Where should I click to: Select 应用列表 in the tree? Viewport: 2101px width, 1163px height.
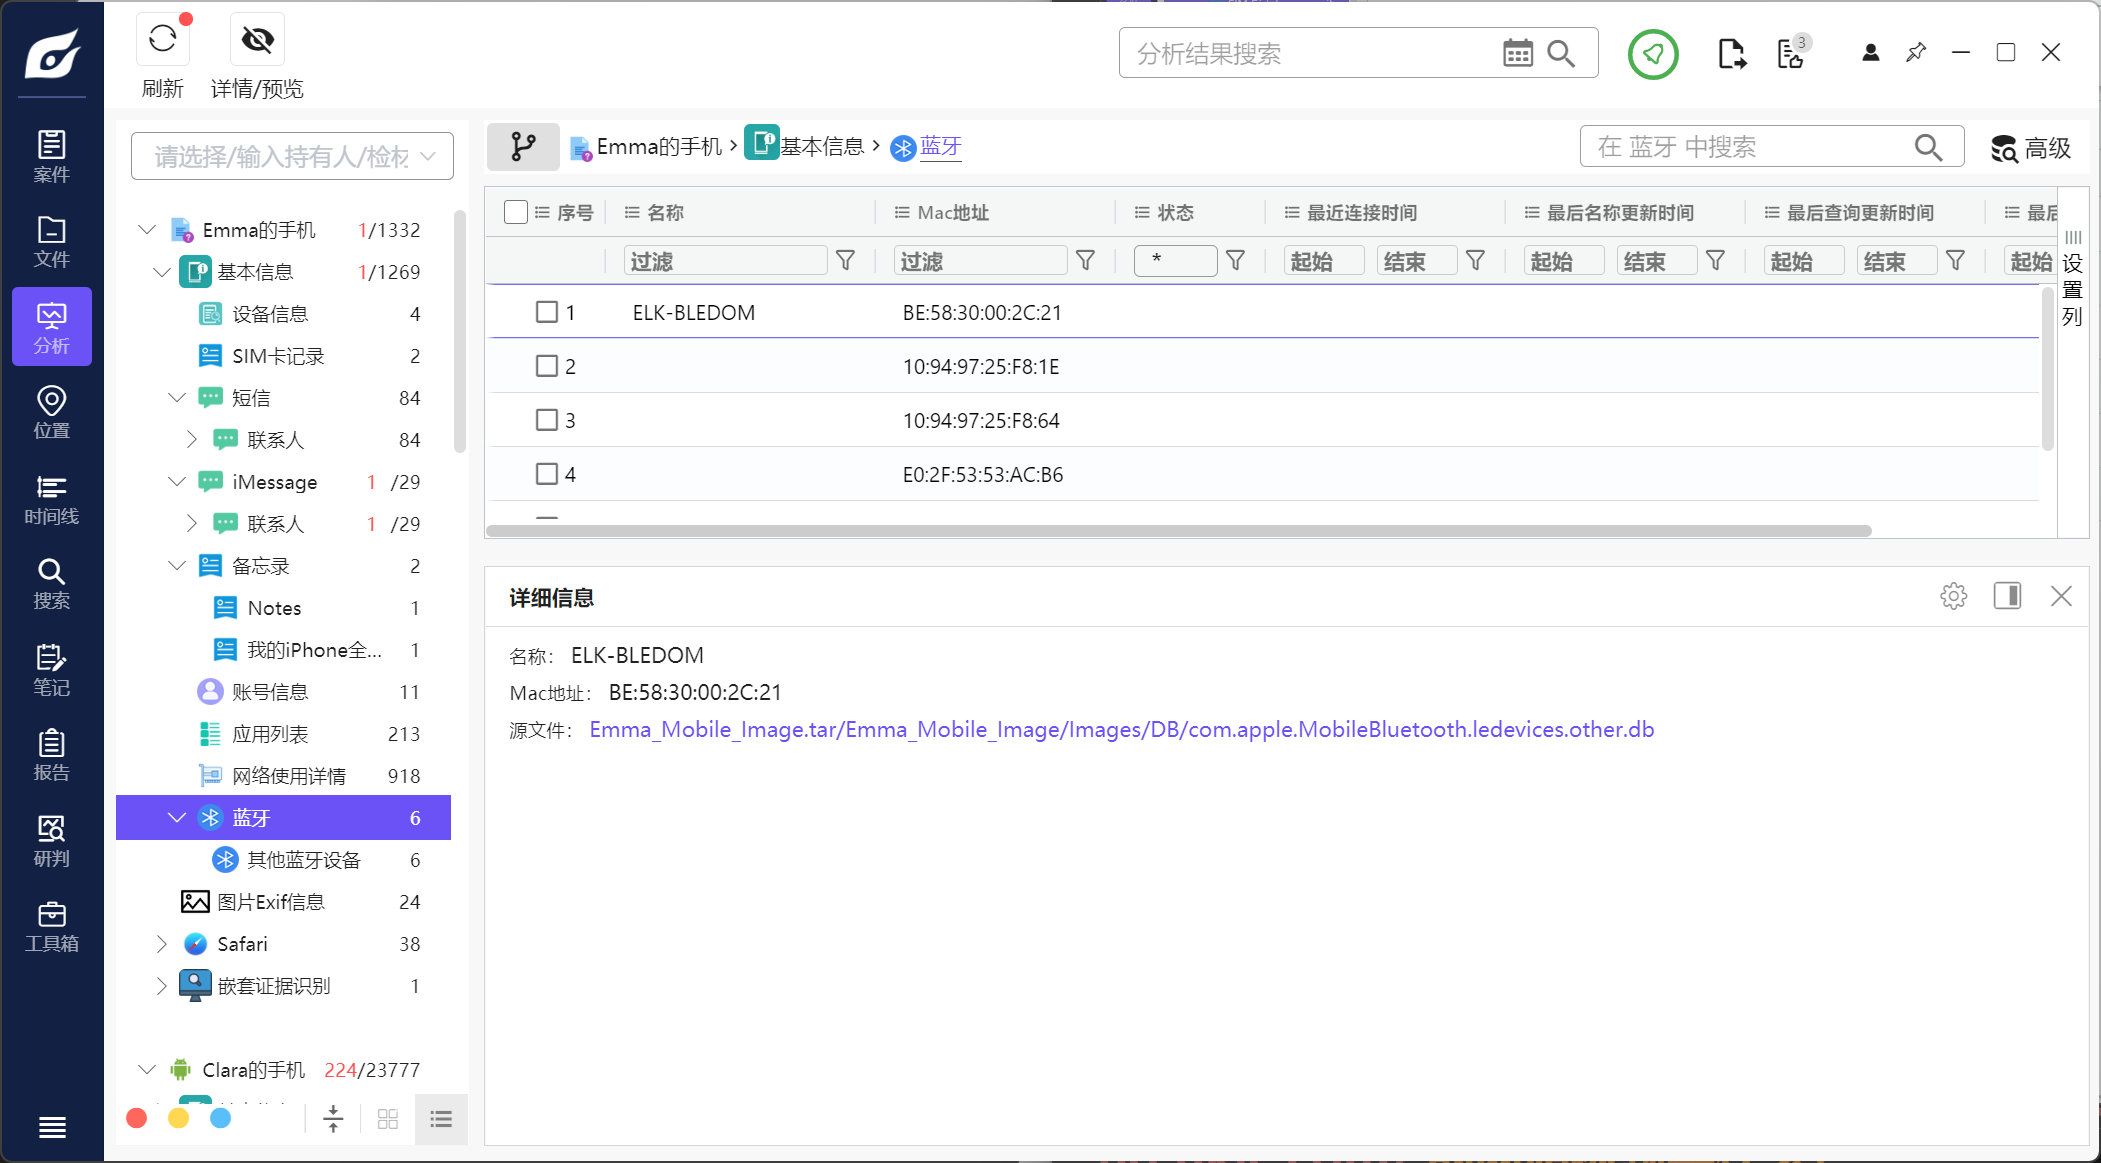click(x=270, y=734)
